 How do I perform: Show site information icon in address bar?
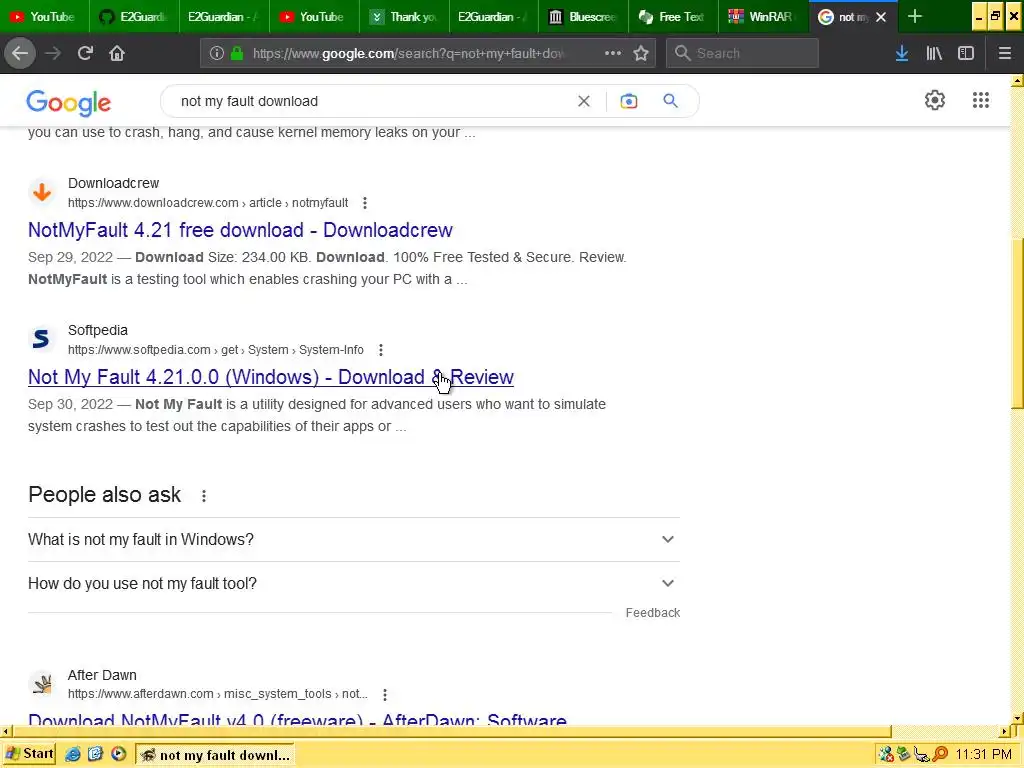(216, 54)
